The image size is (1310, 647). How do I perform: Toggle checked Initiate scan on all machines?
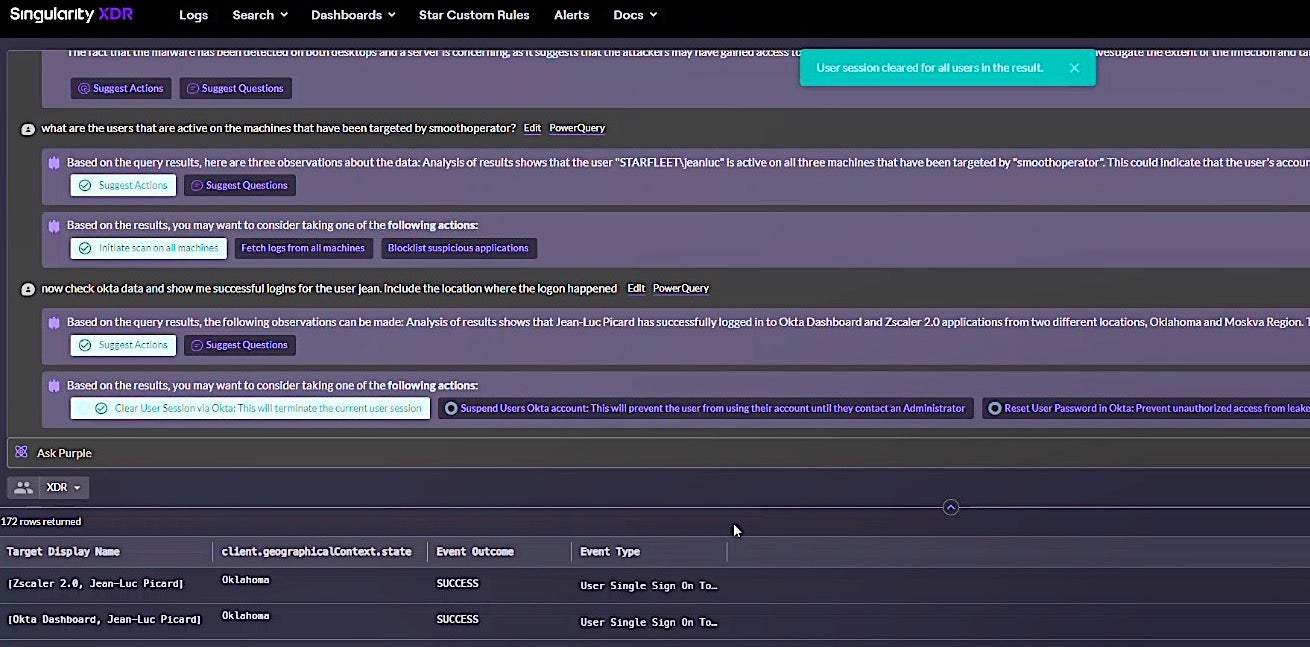point(148,248)
